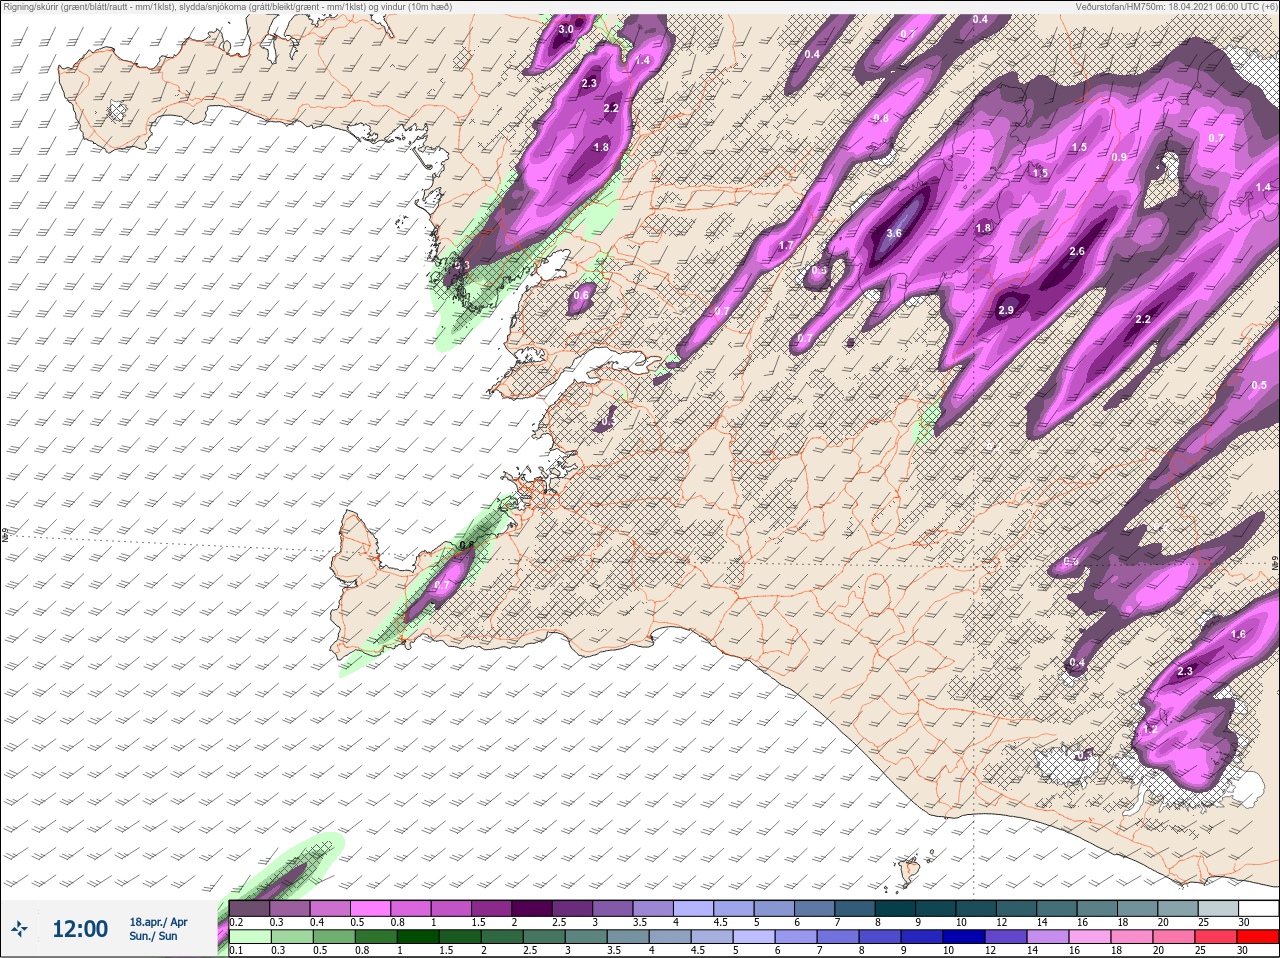Viewport: 1280px width, 958px height.
Task: Select the 2.6 precipitation value on the map
Action: tap(1077, 251)
